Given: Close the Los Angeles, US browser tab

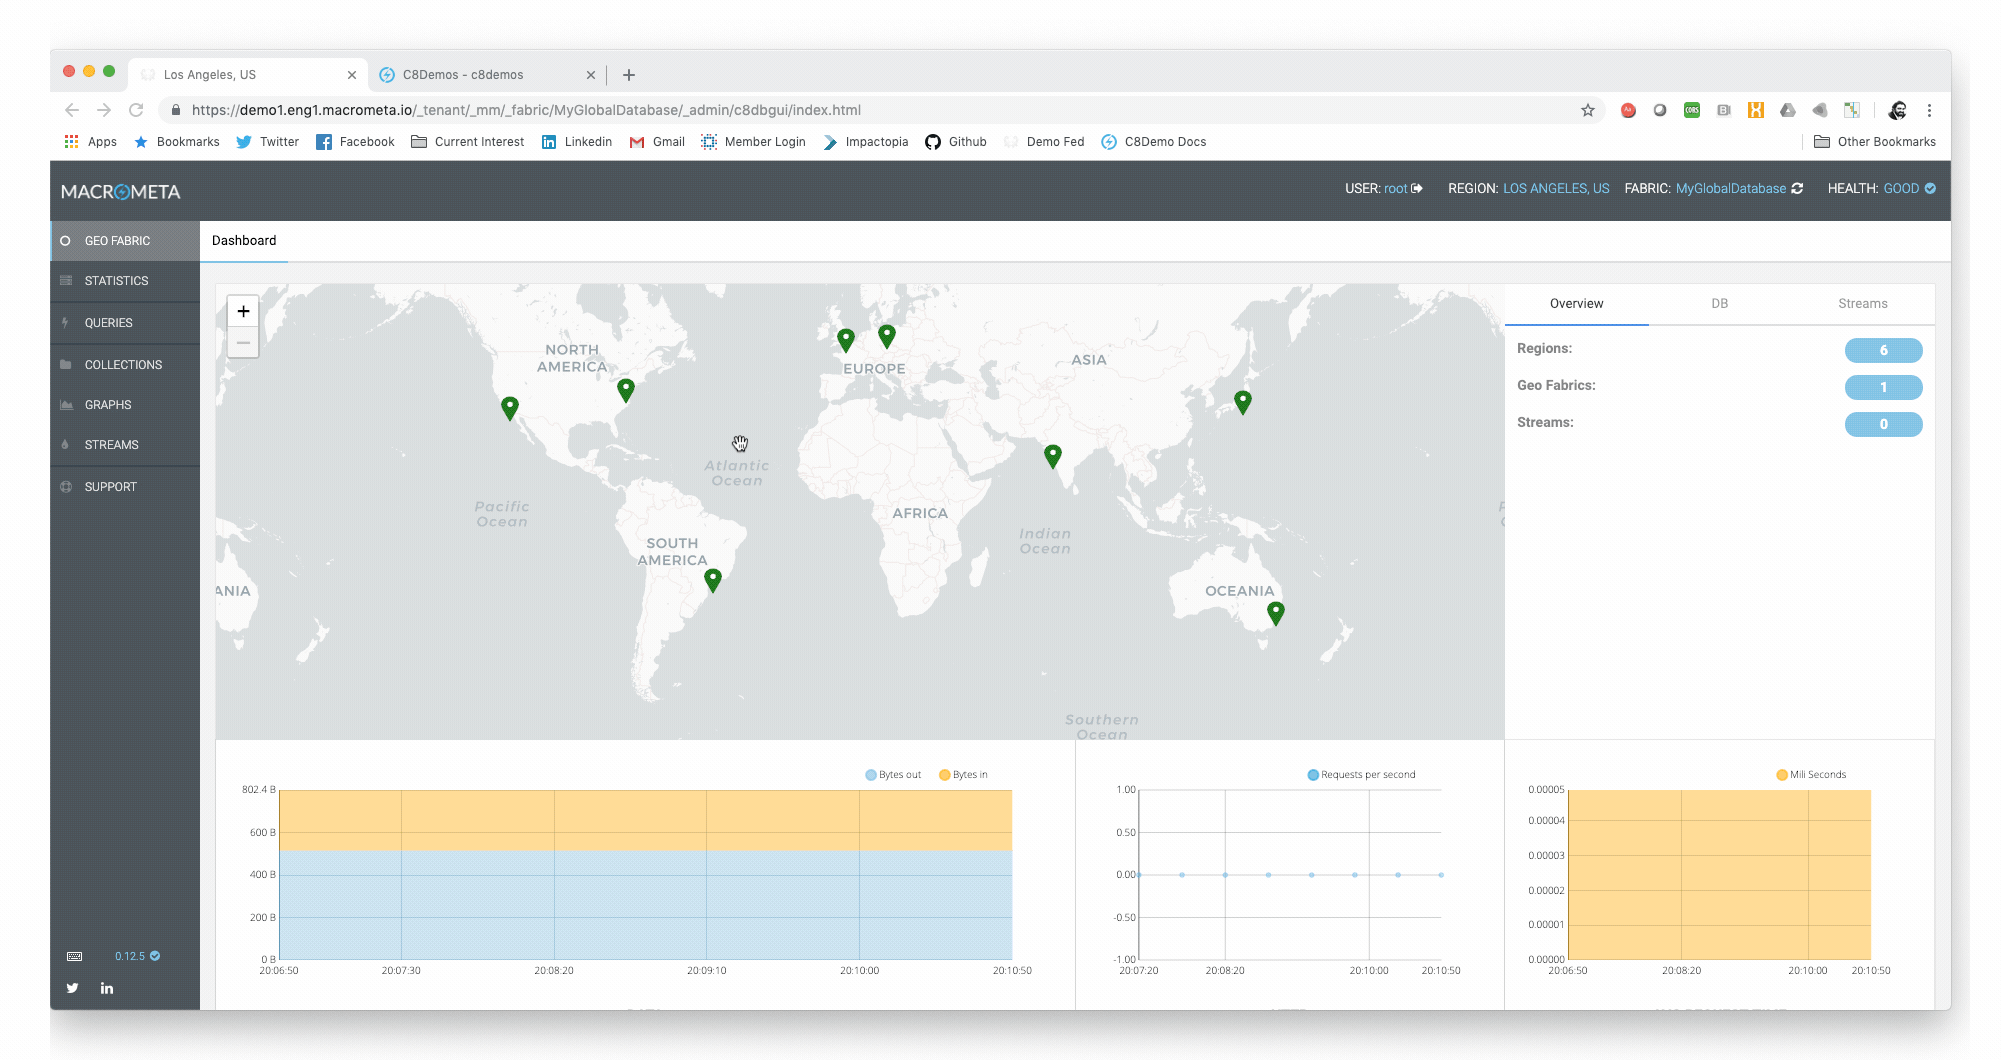Looking at the screenshot, I should (x=352, y=75).
